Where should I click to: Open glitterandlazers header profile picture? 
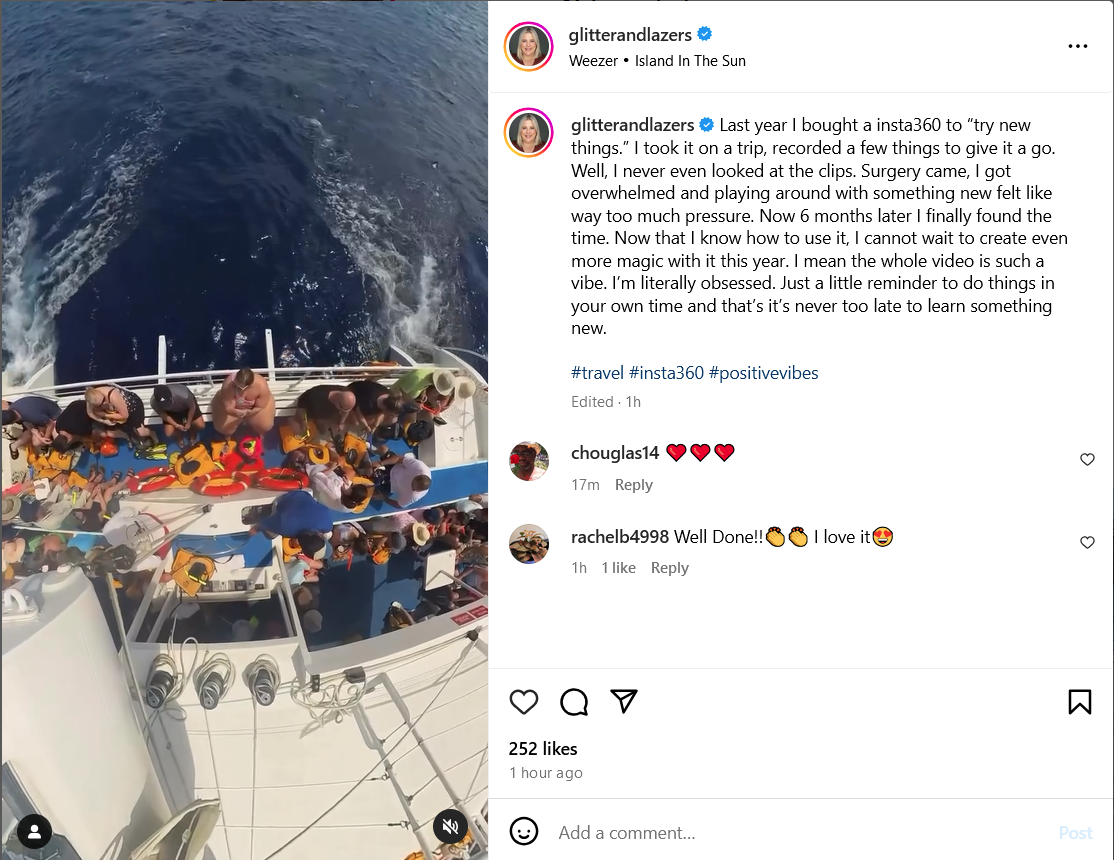(529, 46)
